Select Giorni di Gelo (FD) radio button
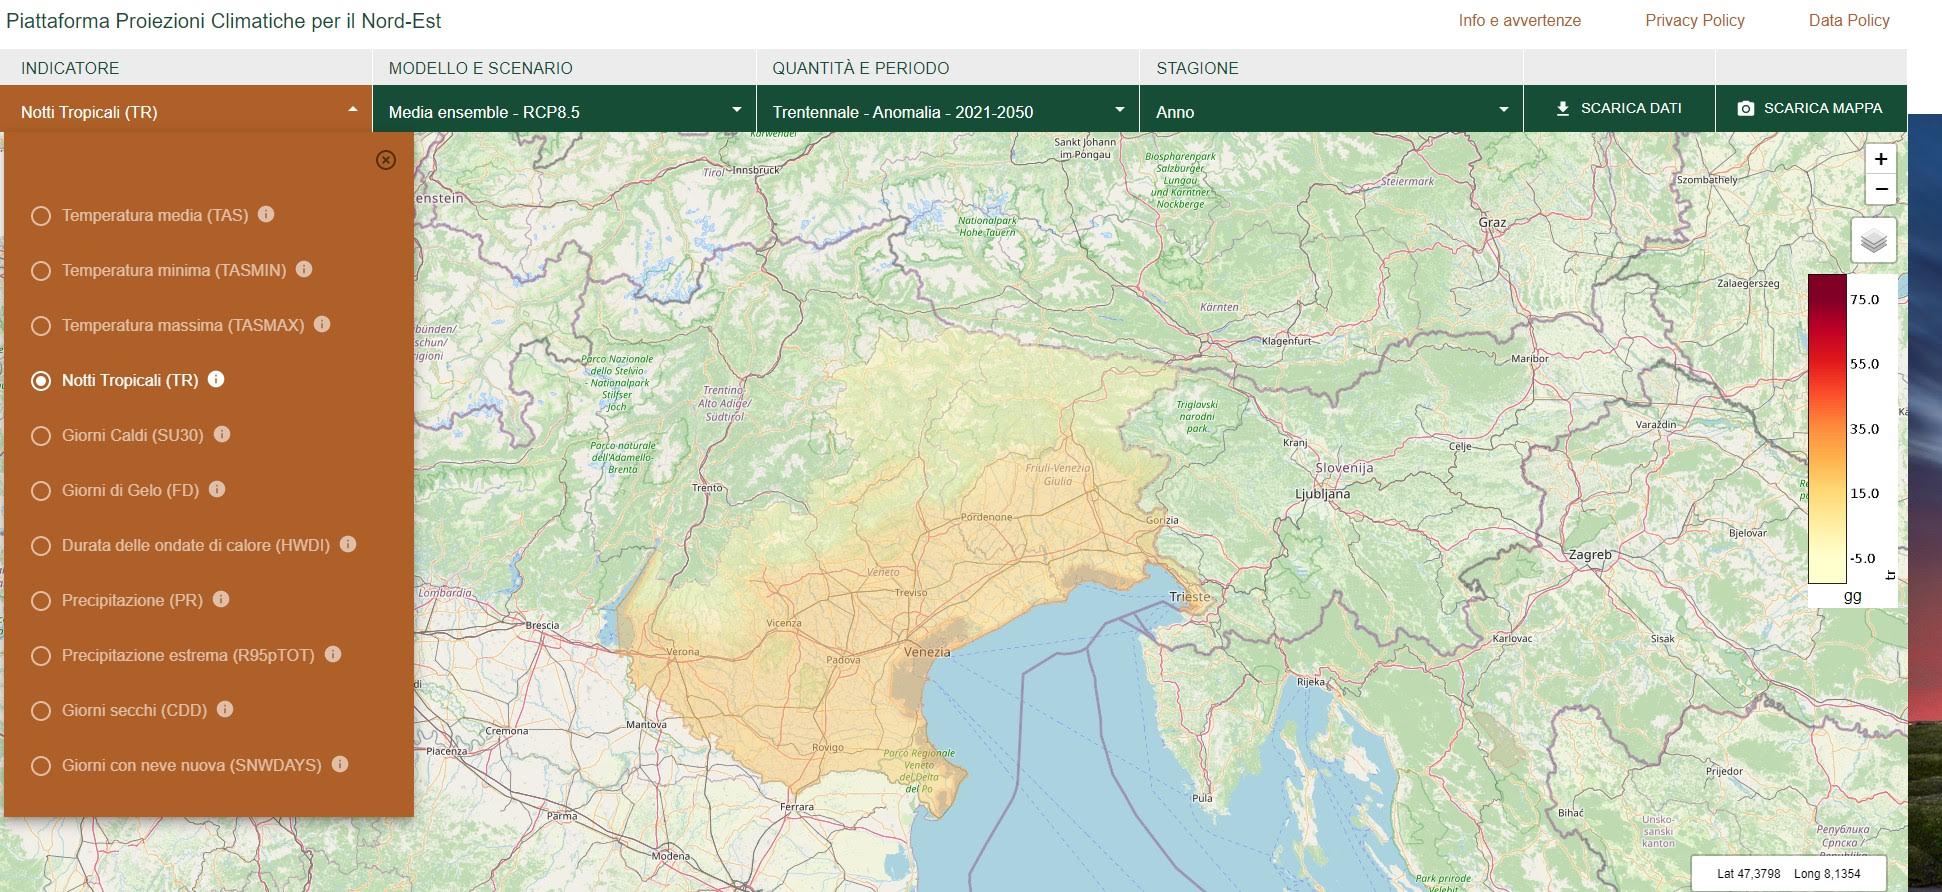Viewport: 1942px width, 892px height. [x=41, y=491]
